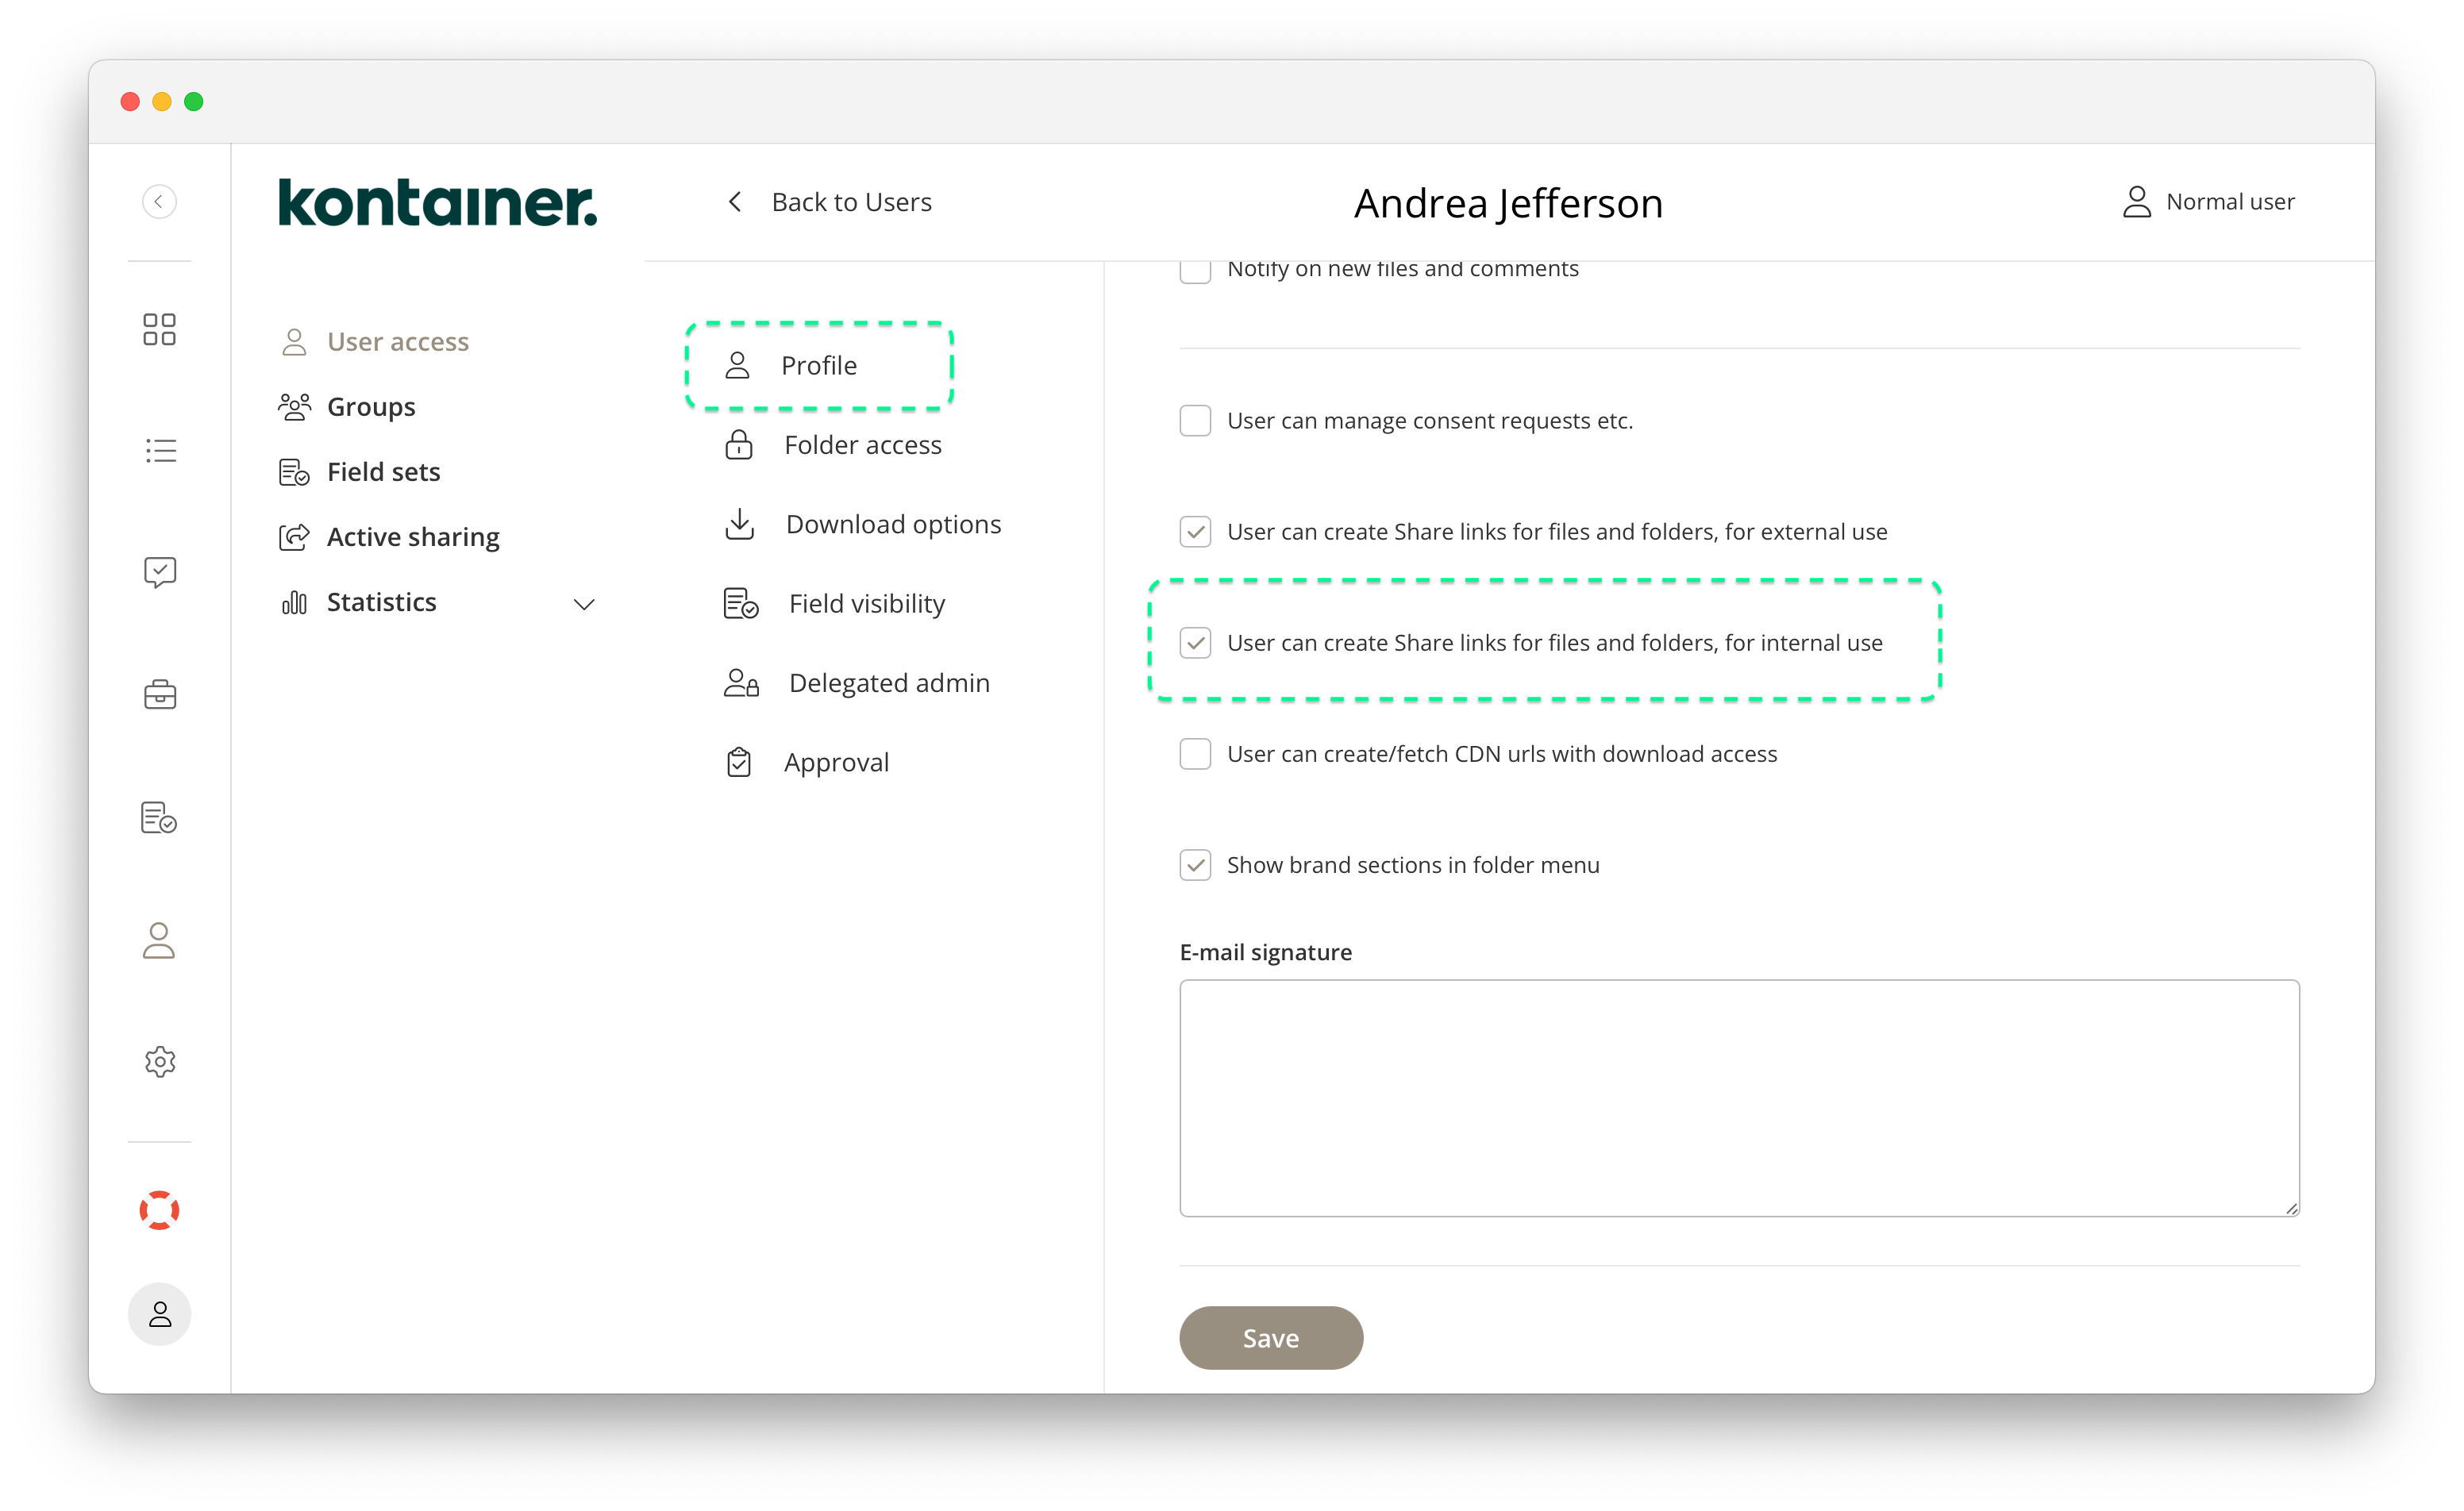
Task: Check user can manage consent requests
Action: point(1195,420)
